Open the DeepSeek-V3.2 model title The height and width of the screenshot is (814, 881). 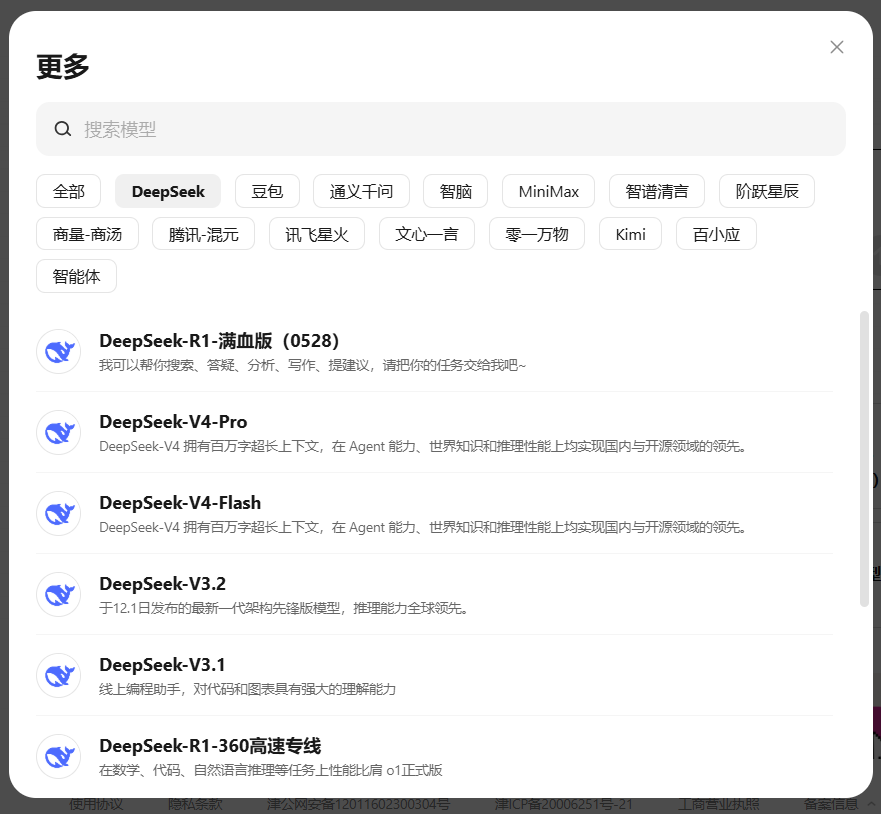[162, 584]
